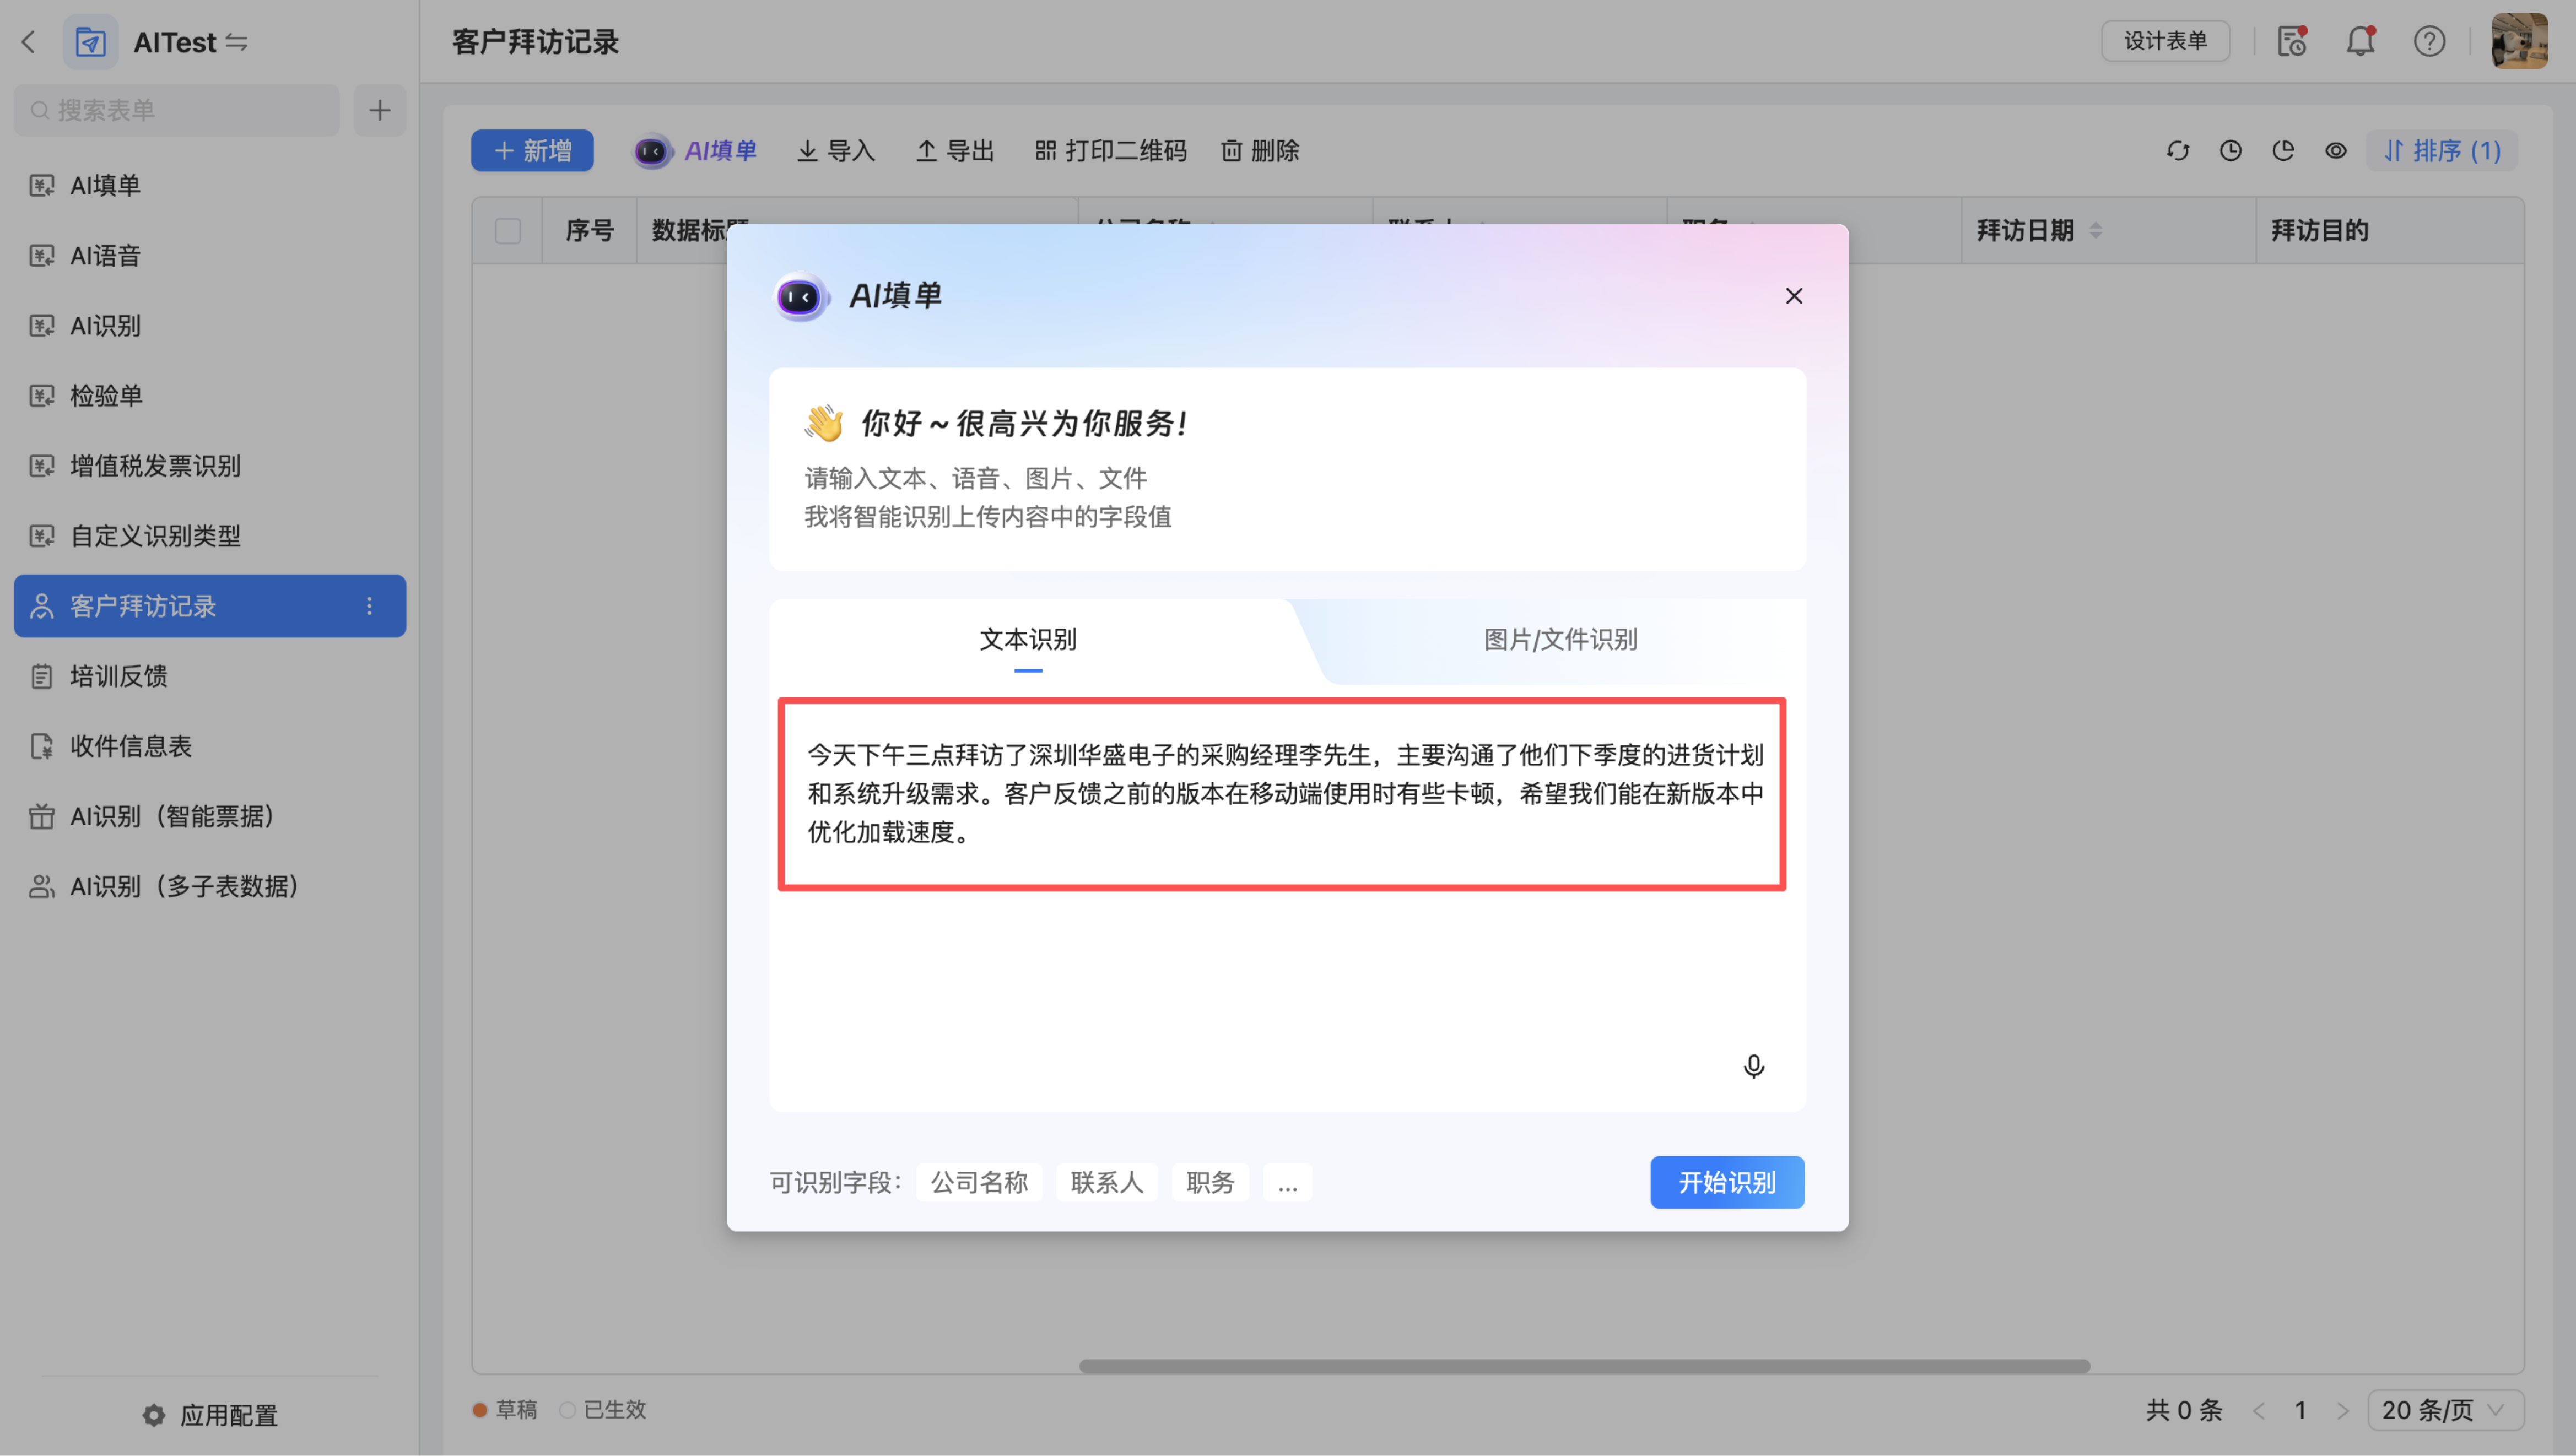Screen dimensions: 2576x1456
Task: Click the refresh icon in toolbar
Action: tap(2177, 151)
